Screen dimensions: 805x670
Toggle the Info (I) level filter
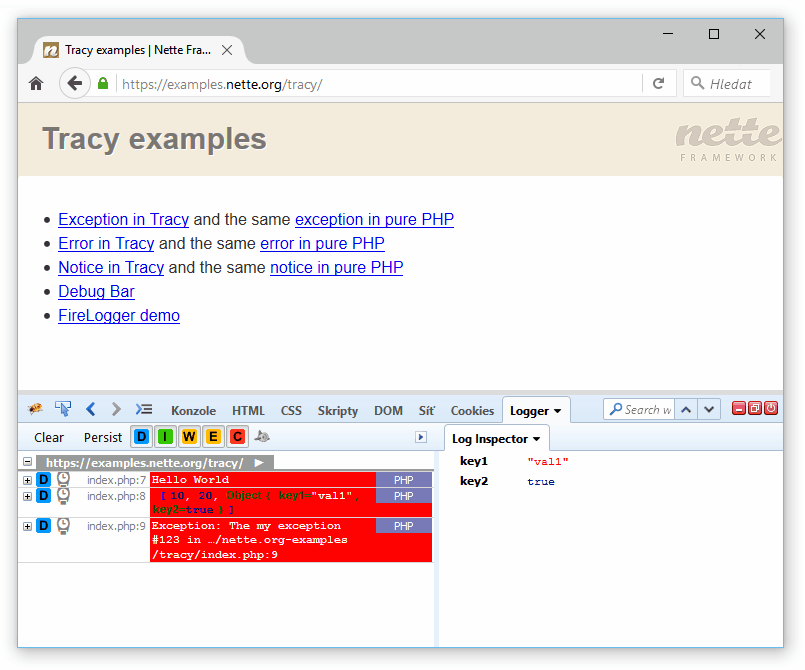pos(165,437)
